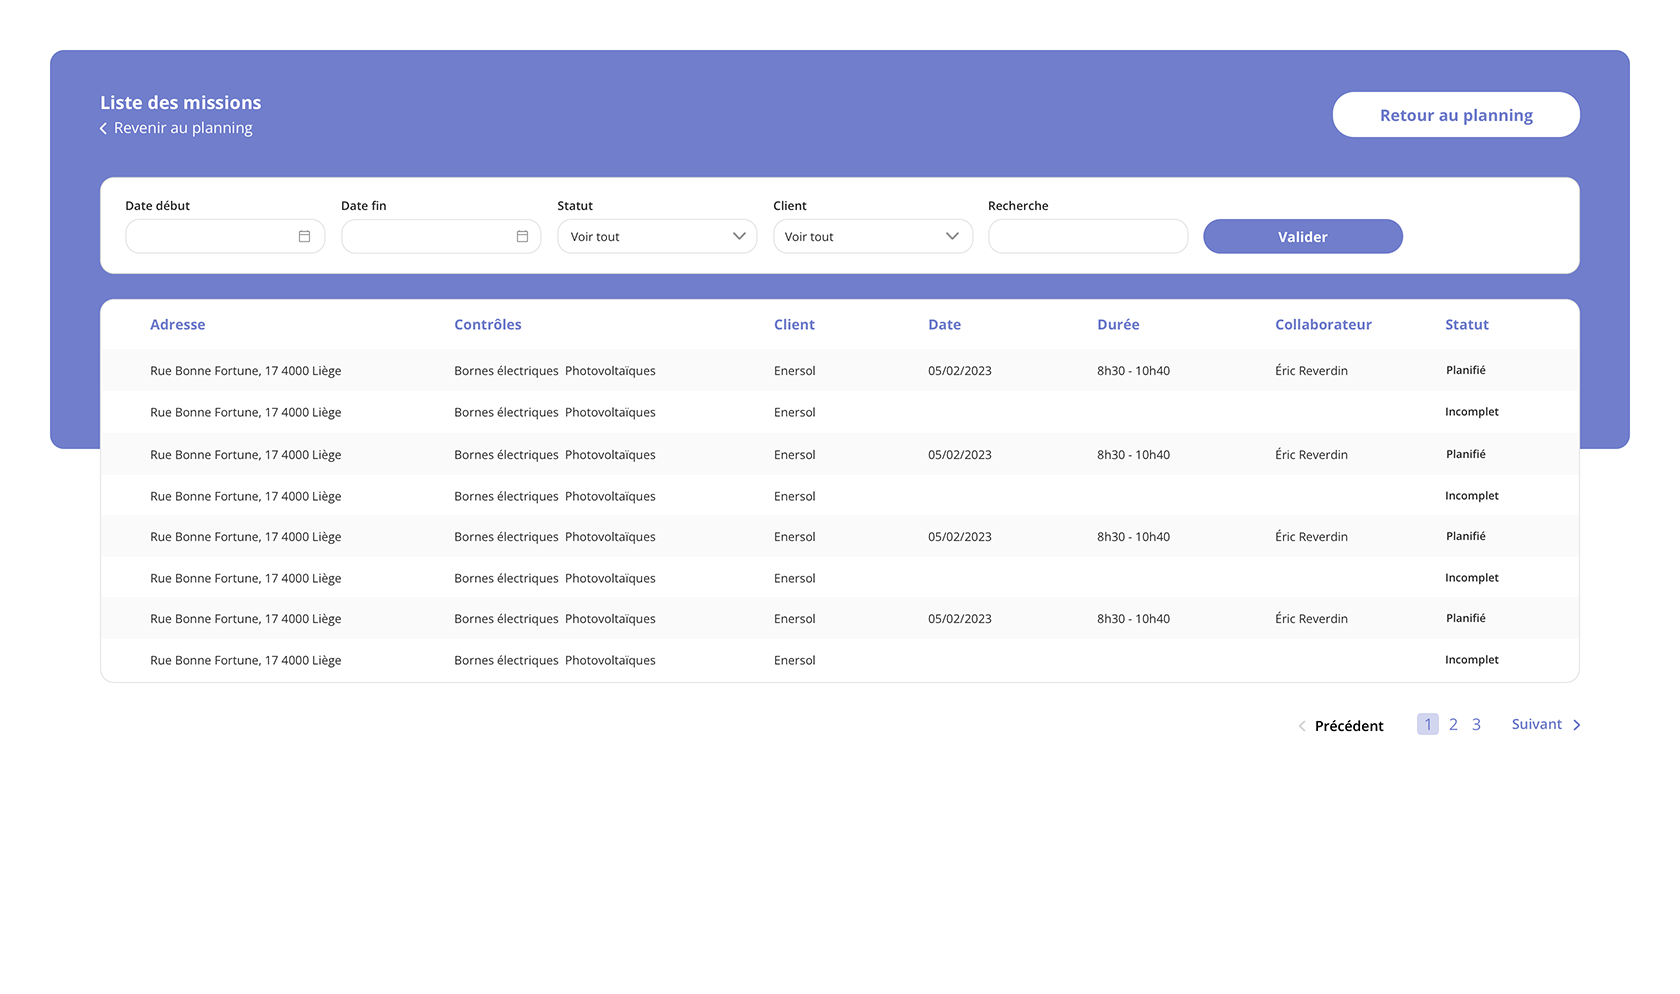This screenshot has height=994, width=1680.
Task: Sort by the Durée column header
Action: coord(1118,325)
